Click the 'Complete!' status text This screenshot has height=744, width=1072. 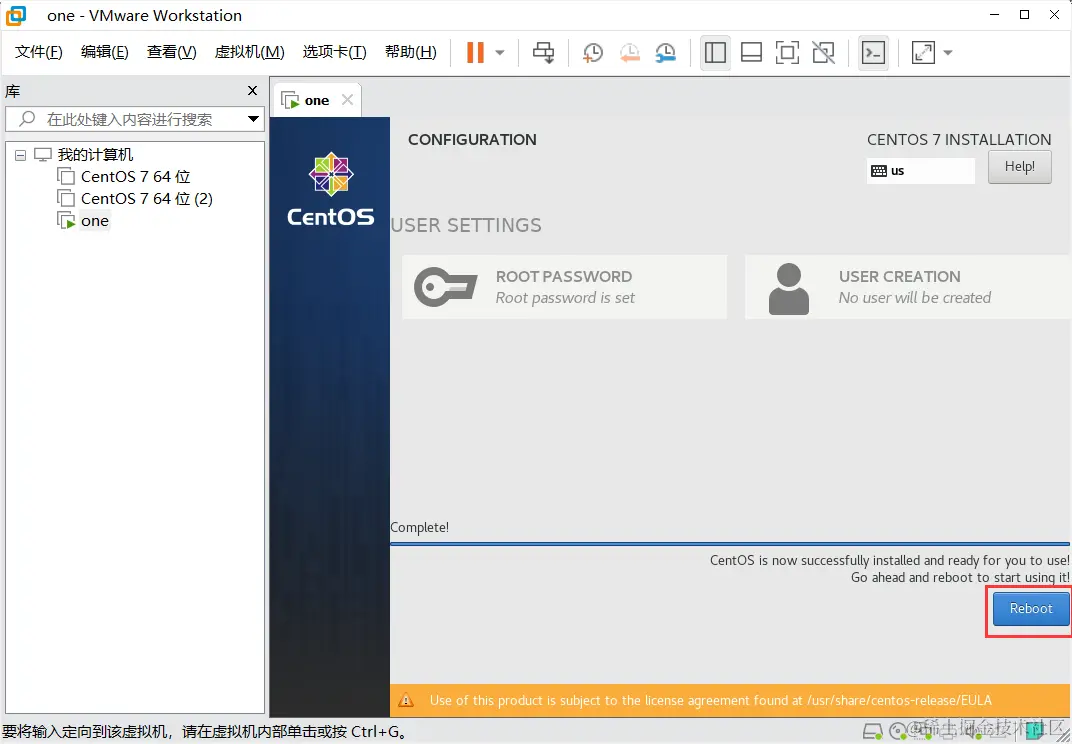click(420, 527)
